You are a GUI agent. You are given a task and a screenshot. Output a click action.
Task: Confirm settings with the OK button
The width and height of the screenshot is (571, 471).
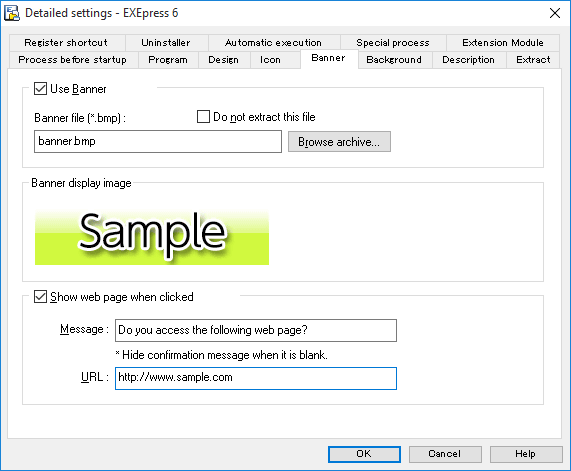click(364, 454)
